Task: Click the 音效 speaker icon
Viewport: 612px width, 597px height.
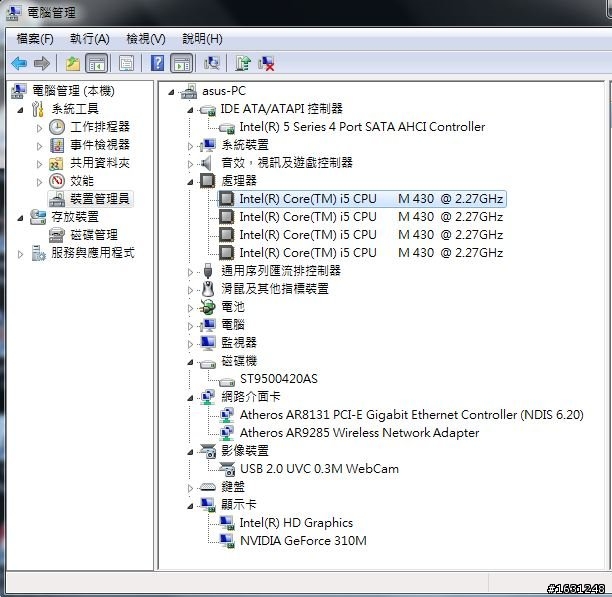Action: point(206,163)
